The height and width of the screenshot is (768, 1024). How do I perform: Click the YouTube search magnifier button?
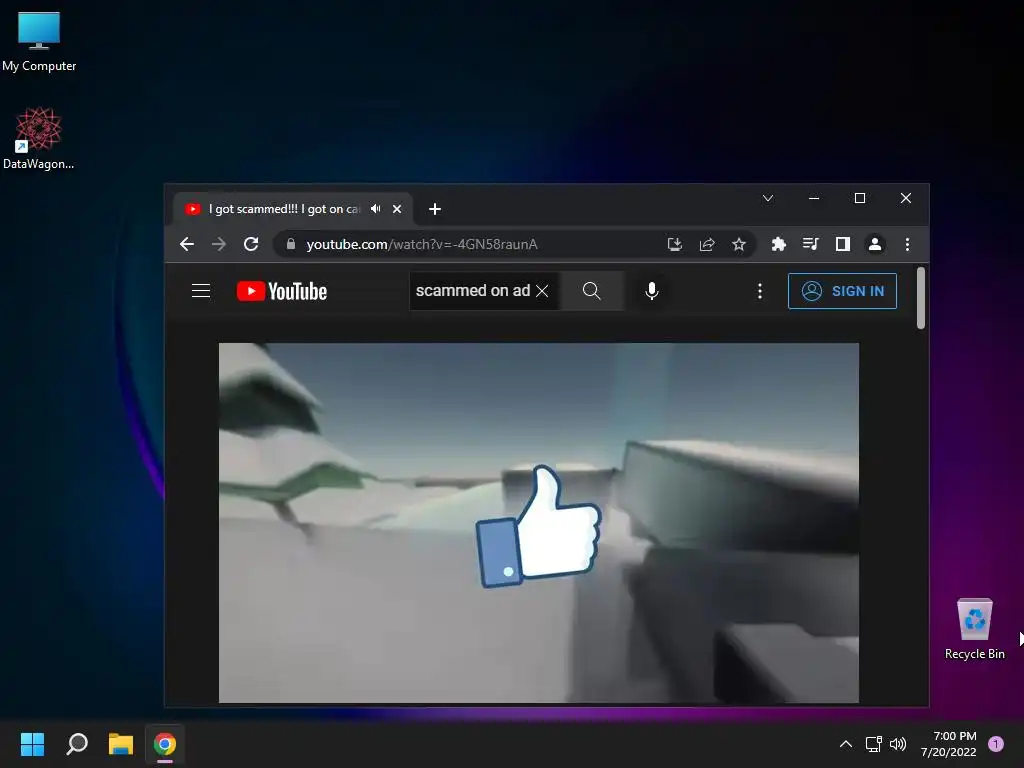(592, 291)
